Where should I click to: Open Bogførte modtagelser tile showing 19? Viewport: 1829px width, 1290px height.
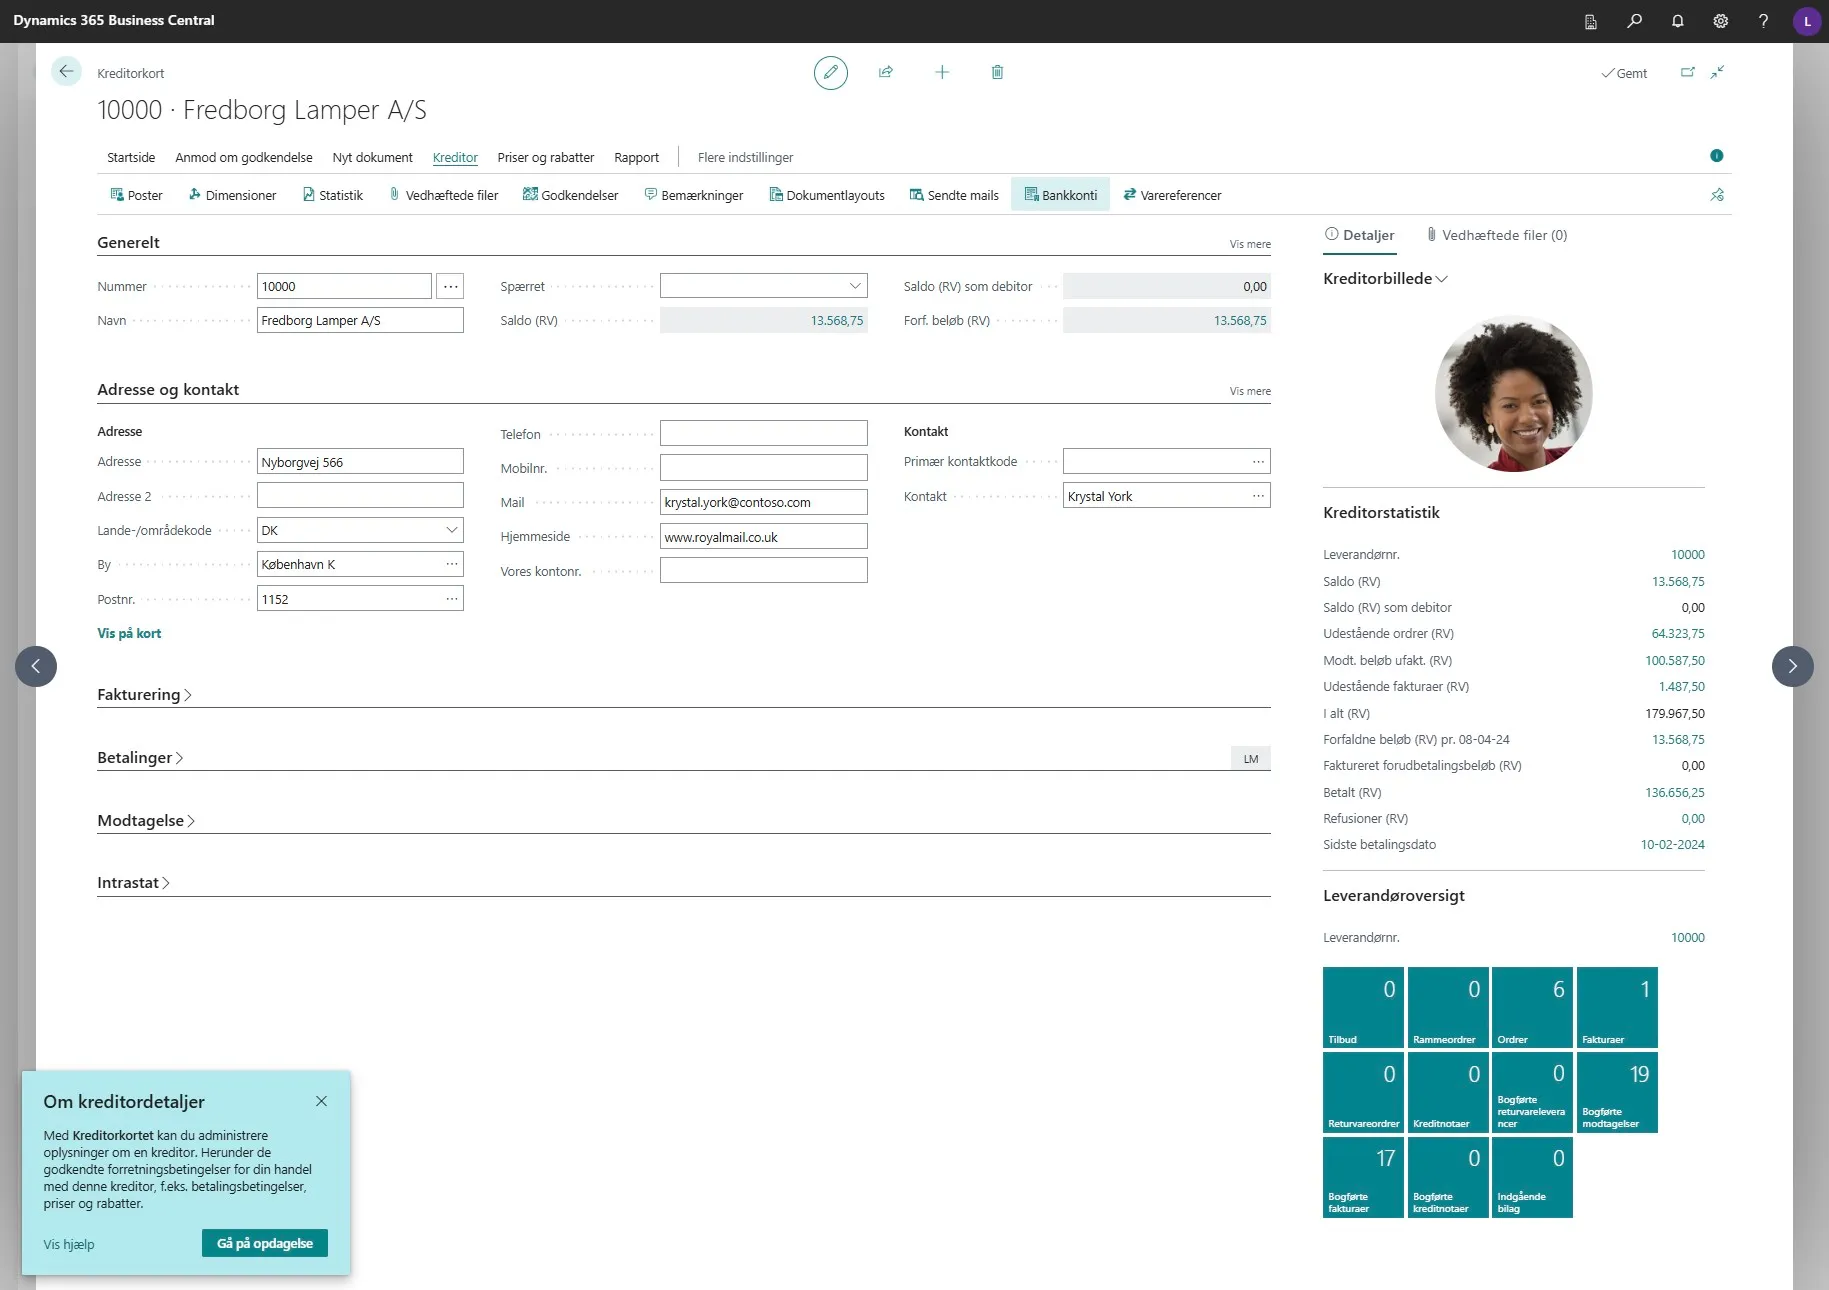1616,1092
